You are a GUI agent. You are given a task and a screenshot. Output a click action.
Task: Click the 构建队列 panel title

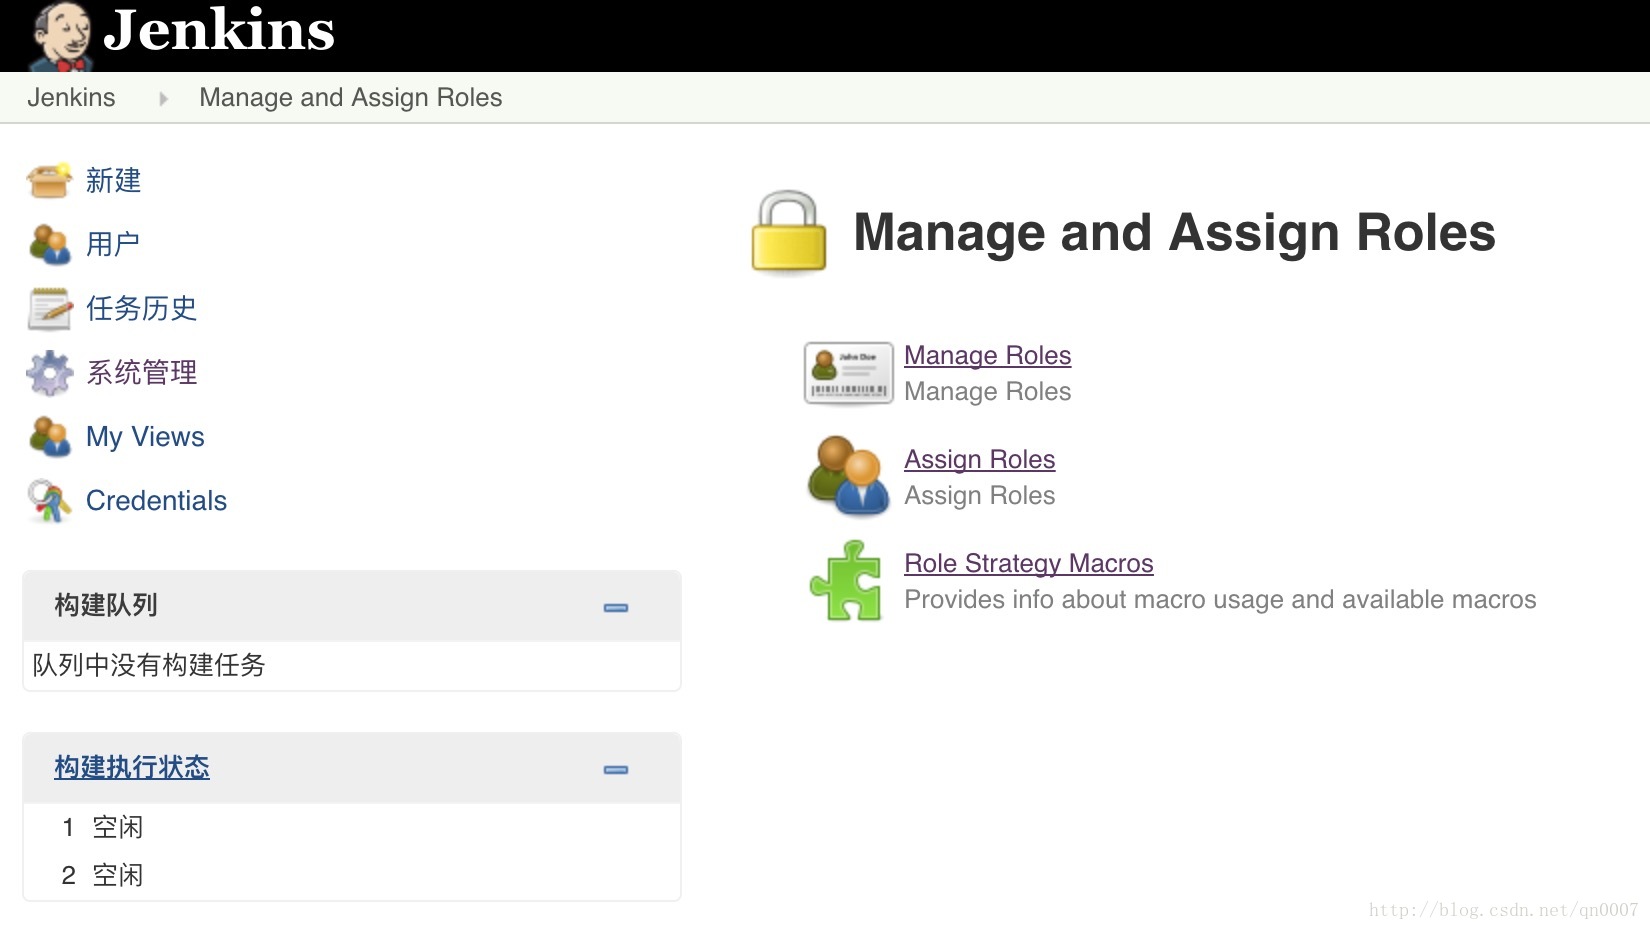[106, 605]
